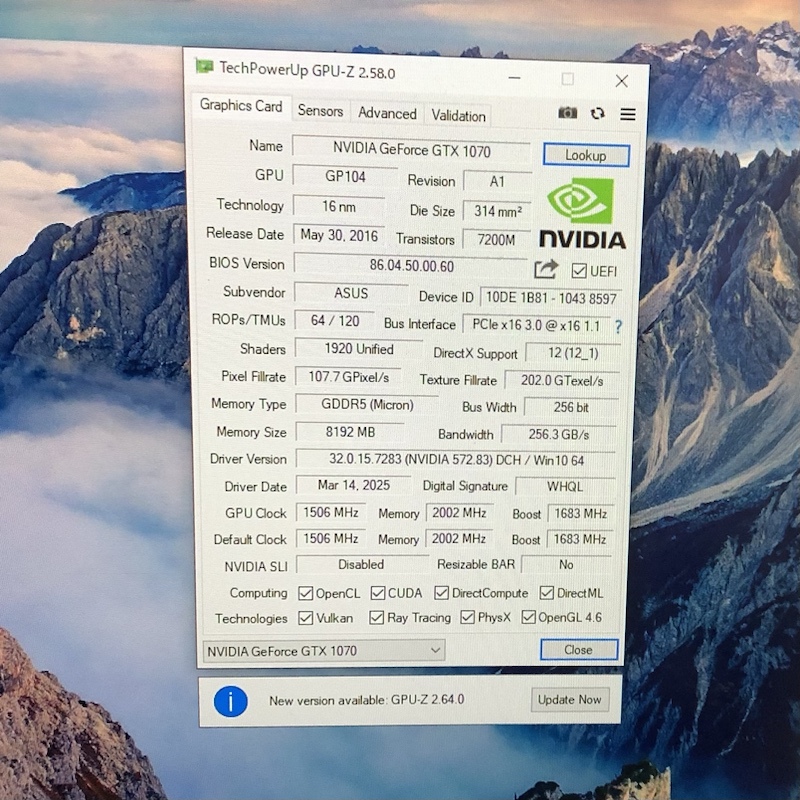Click the Bus Interface question mark icon

coord(618,327)
